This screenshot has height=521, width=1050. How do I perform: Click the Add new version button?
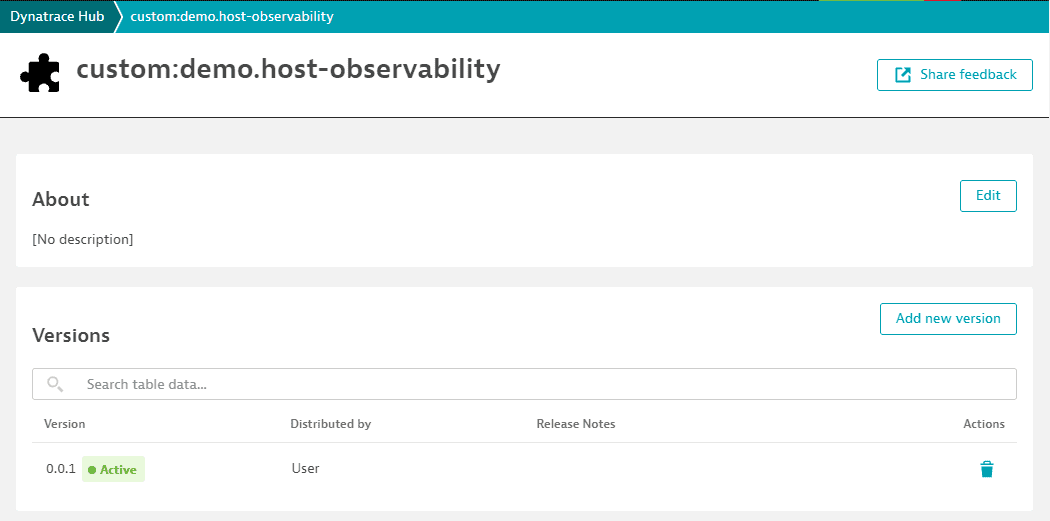[x=948, y=319]
